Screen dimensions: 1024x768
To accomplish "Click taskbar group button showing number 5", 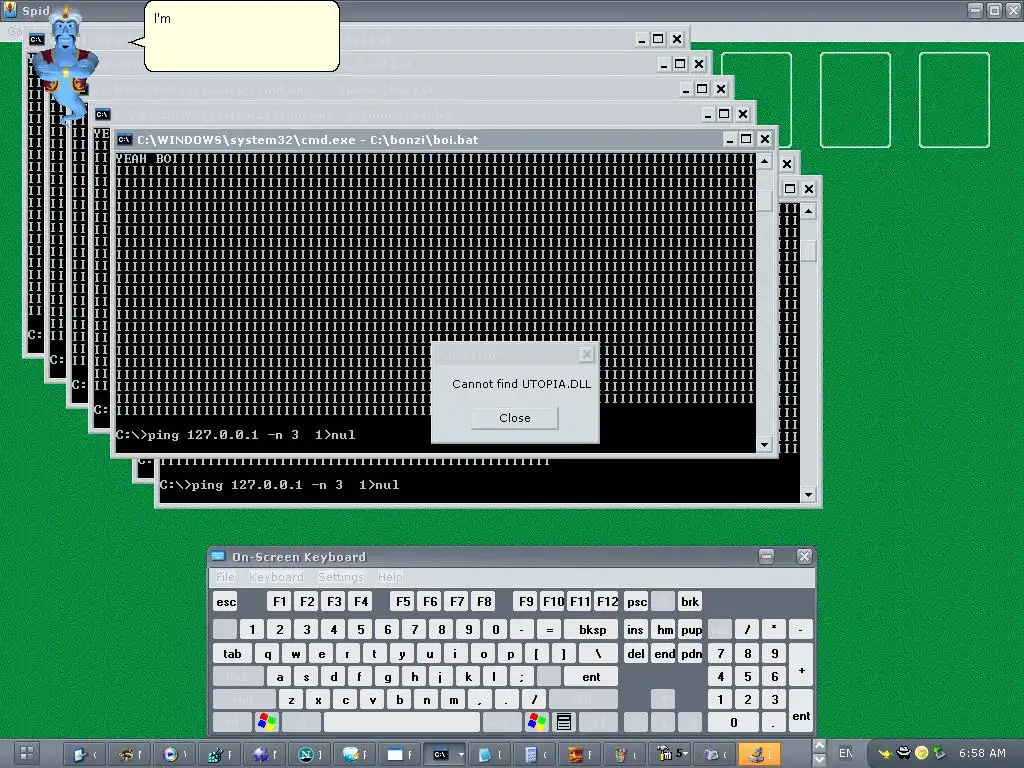I will pos(669,754).
